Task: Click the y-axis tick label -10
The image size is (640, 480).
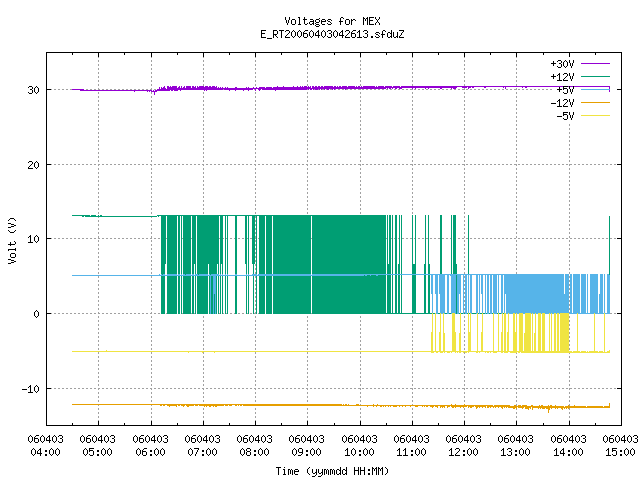Action: click(x=31, y=389)
